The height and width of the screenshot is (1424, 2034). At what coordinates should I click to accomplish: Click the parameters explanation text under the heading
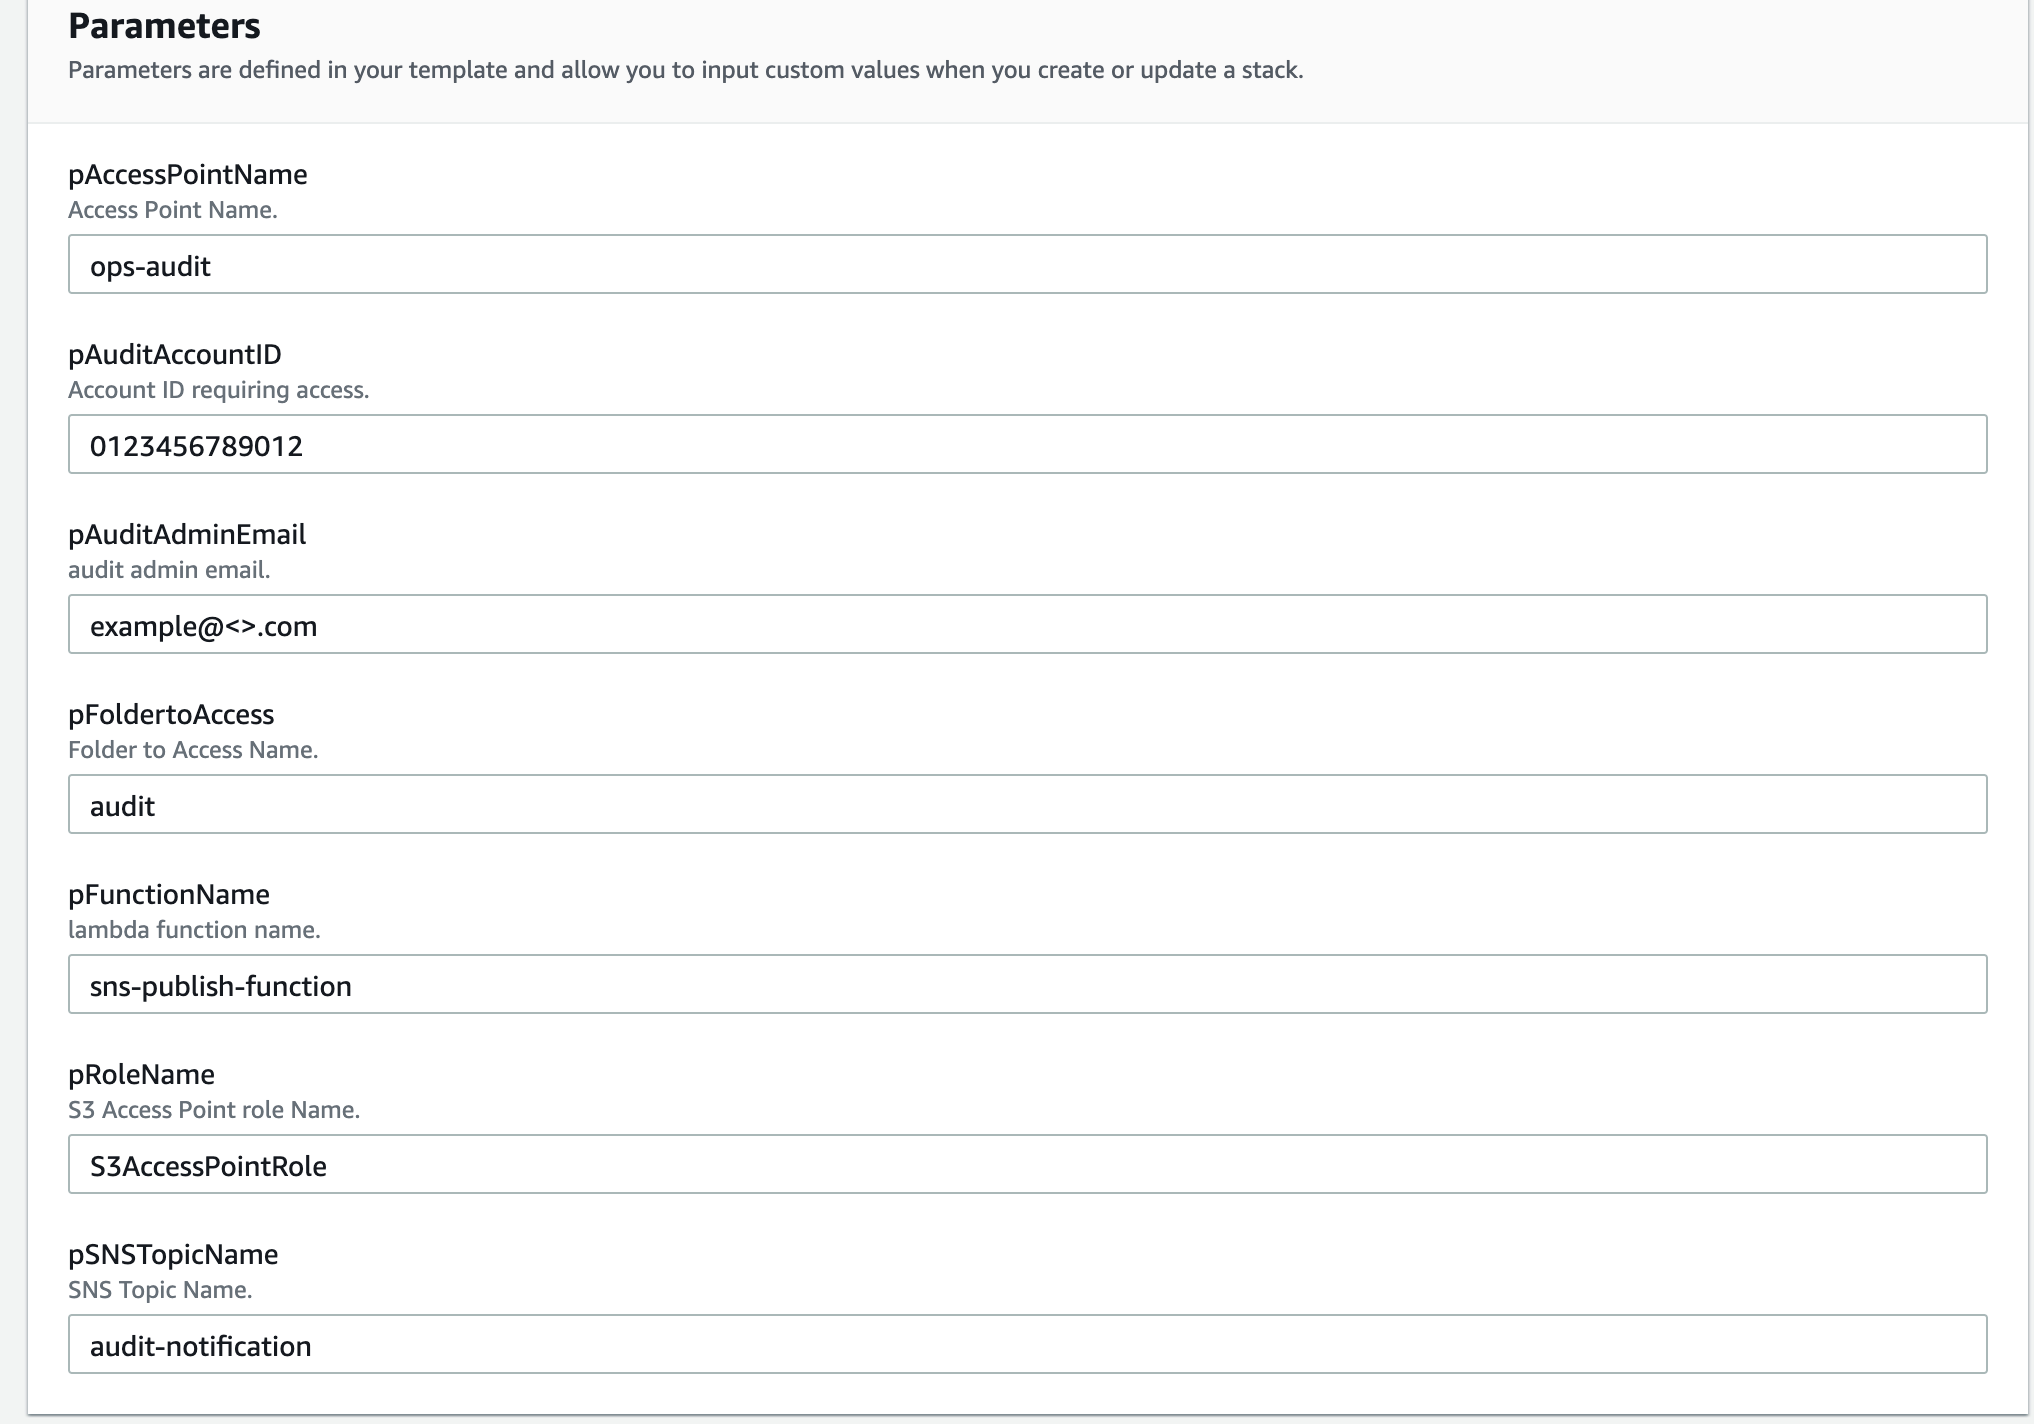685,70
